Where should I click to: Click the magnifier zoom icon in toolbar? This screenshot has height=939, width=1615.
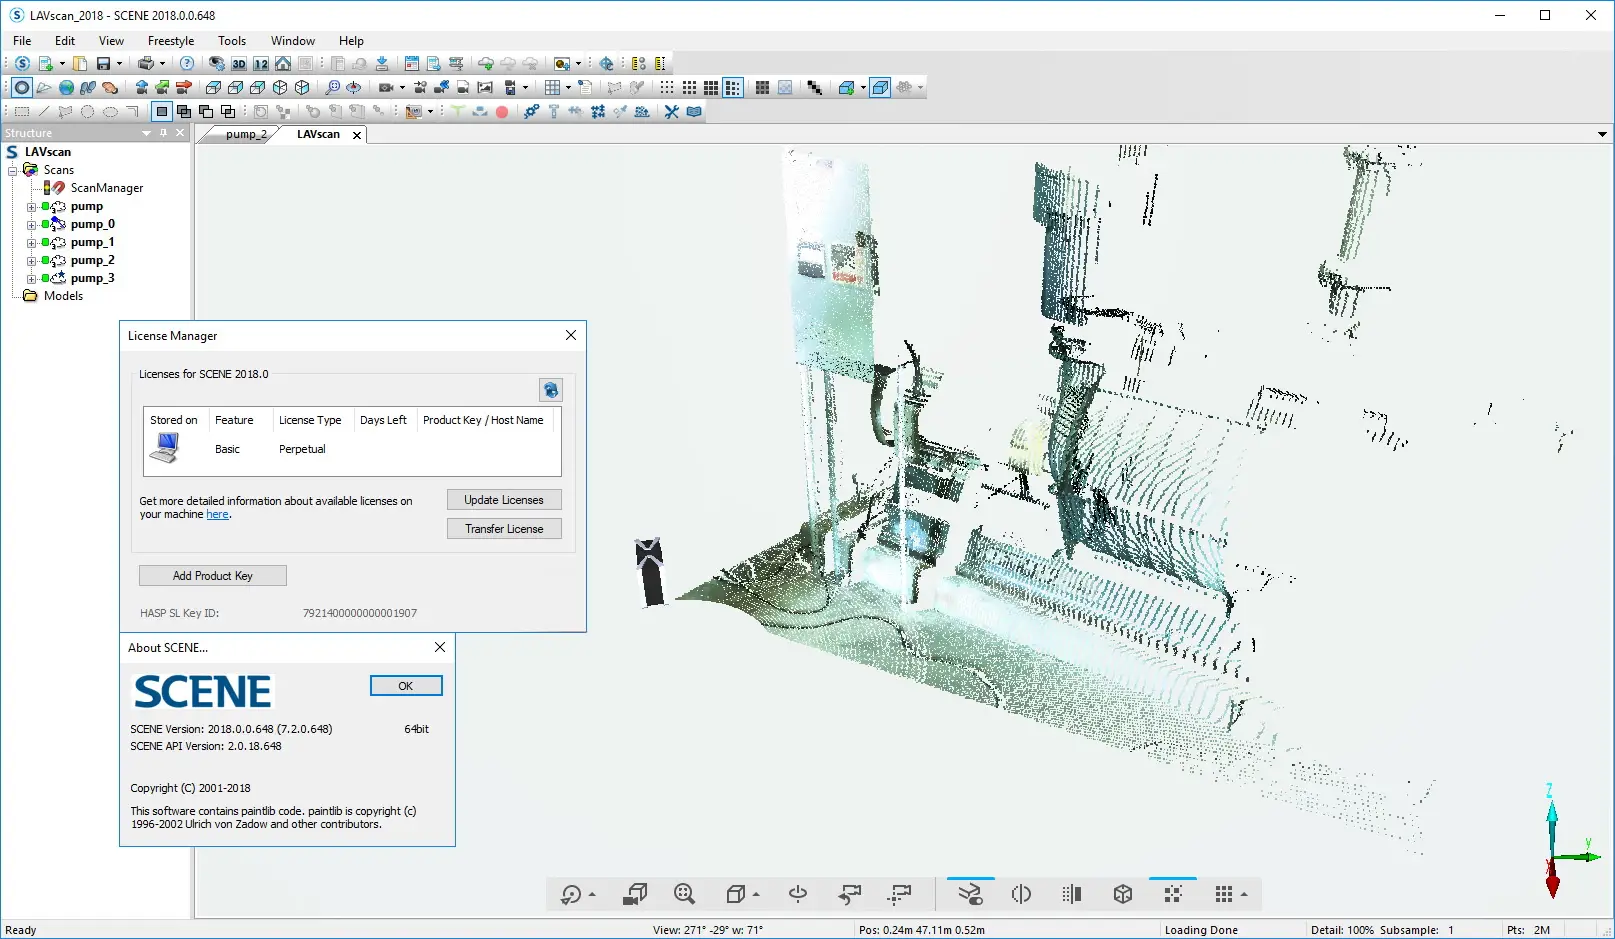pyautogui.click(x=332, y=88)
